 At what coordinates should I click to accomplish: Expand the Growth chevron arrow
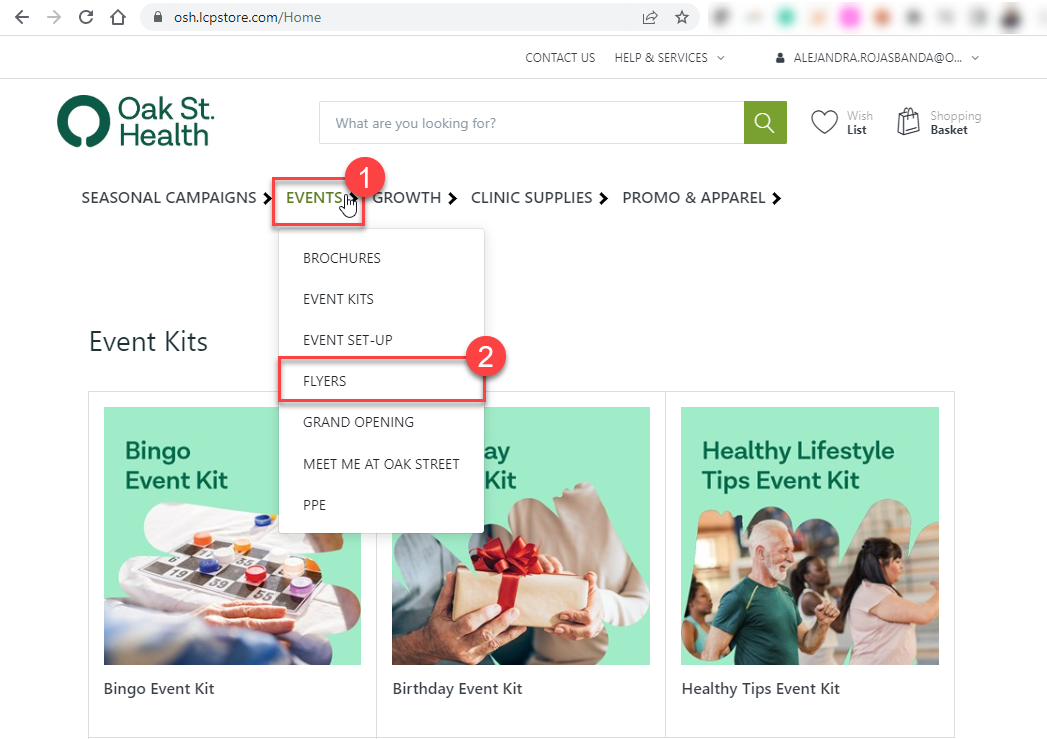point(453,198)
